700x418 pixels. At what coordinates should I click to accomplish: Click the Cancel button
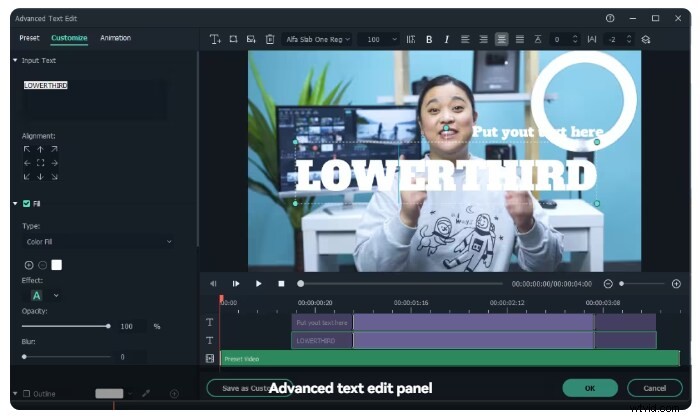point(654,387)
